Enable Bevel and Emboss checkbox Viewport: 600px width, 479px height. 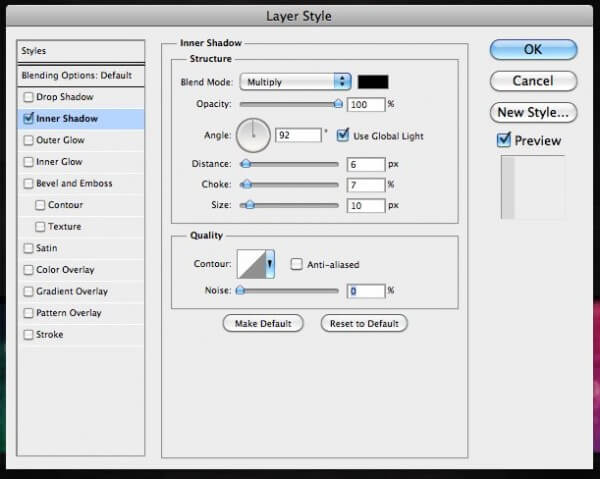(28, 183)
